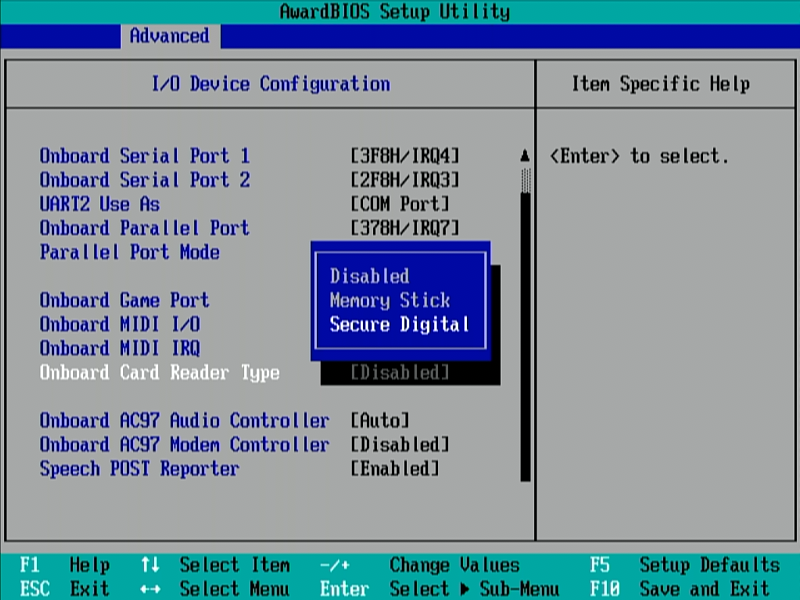Click the F5 Setup Defaults legend

[x=685, y=565]
